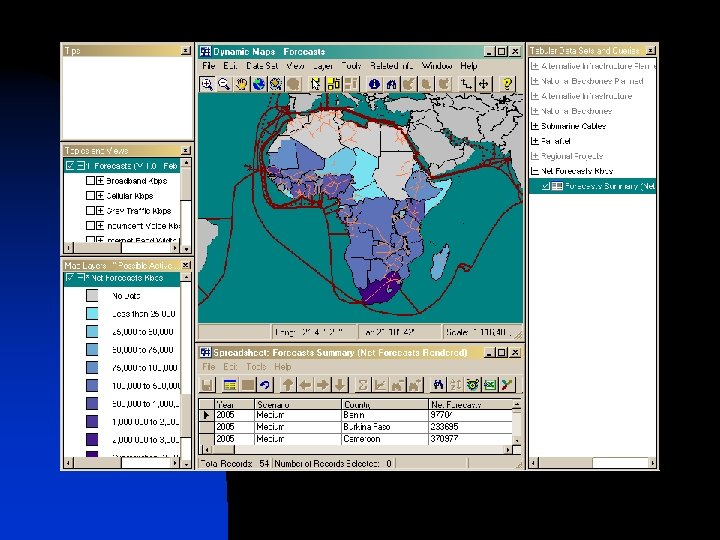Toggle the Incumbent Voice checkbox
The height and width of the screenshot is (540, 720).
coord(90,225)
